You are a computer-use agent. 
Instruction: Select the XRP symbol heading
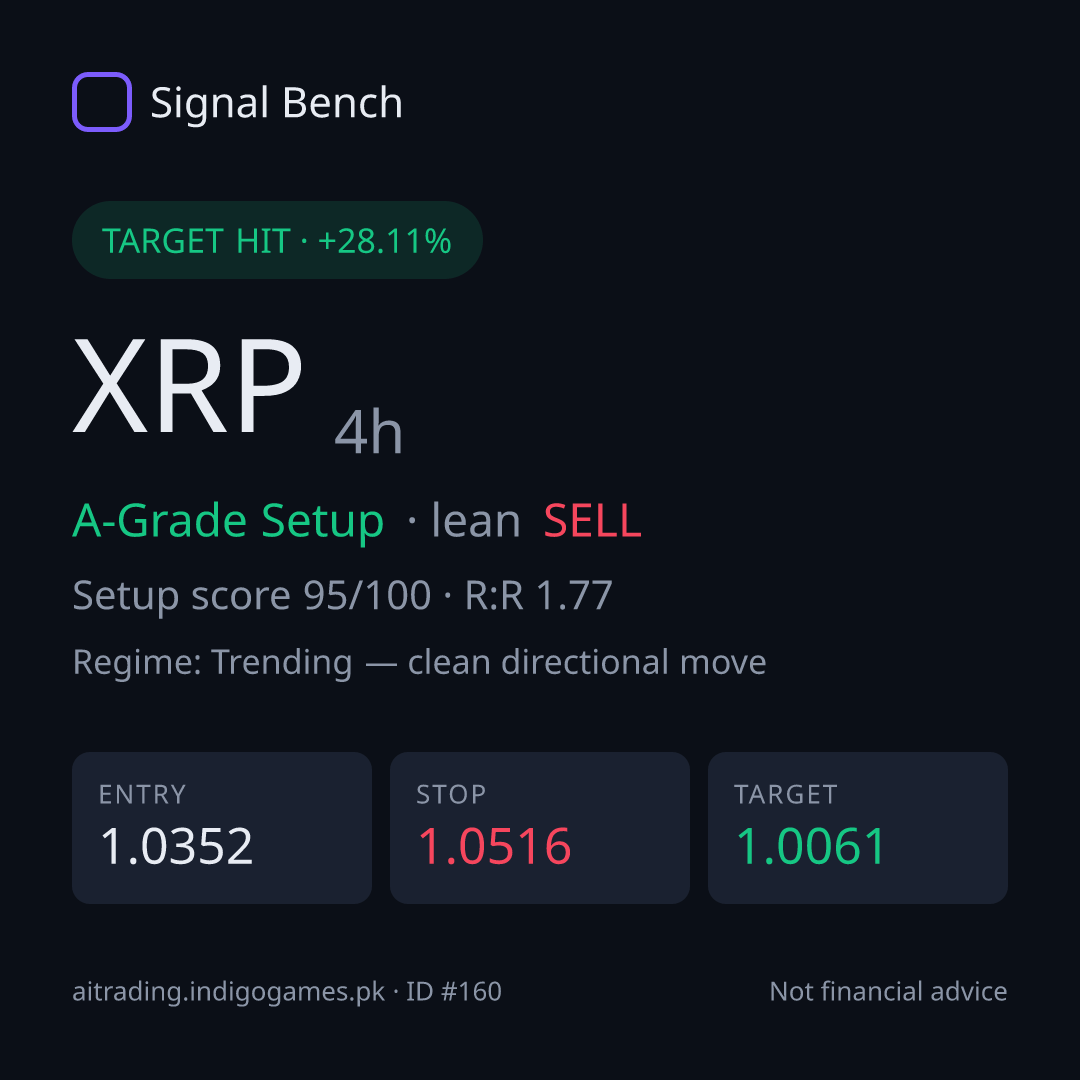coord(187,386)
